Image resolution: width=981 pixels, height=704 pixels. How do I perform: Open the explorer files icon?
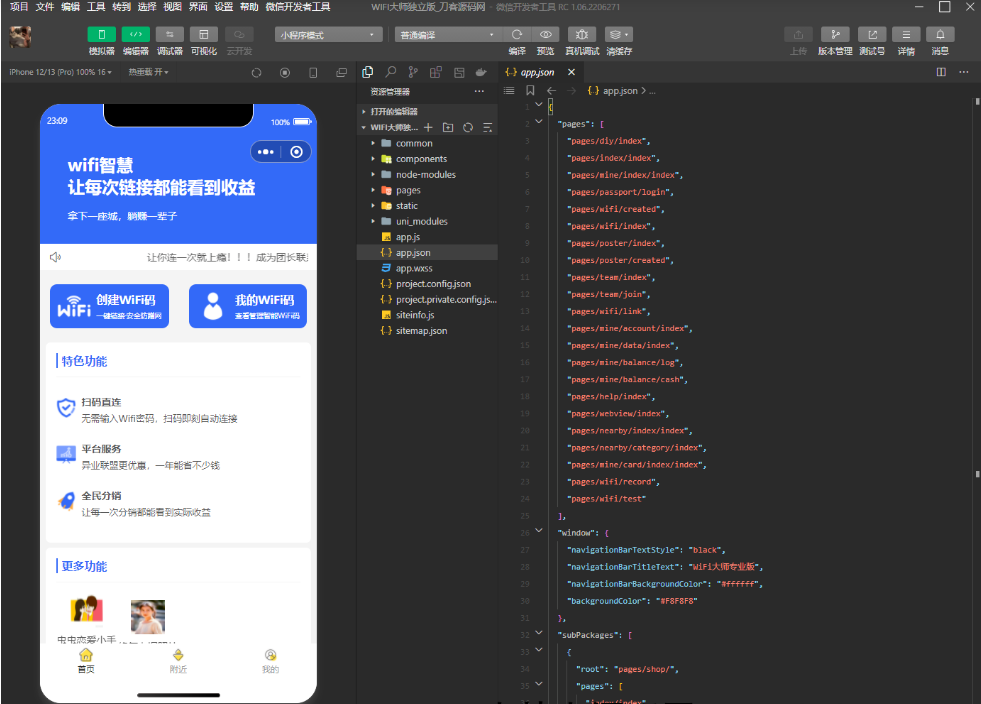click(368, 72)
